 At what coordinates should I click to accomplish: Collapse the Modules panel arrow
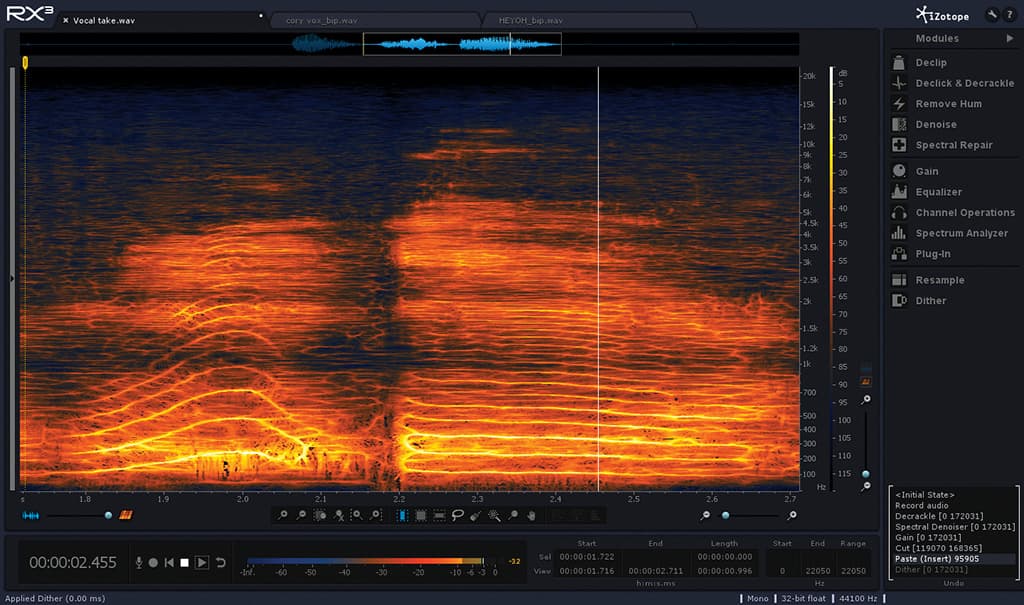[x=1010, y=39]
